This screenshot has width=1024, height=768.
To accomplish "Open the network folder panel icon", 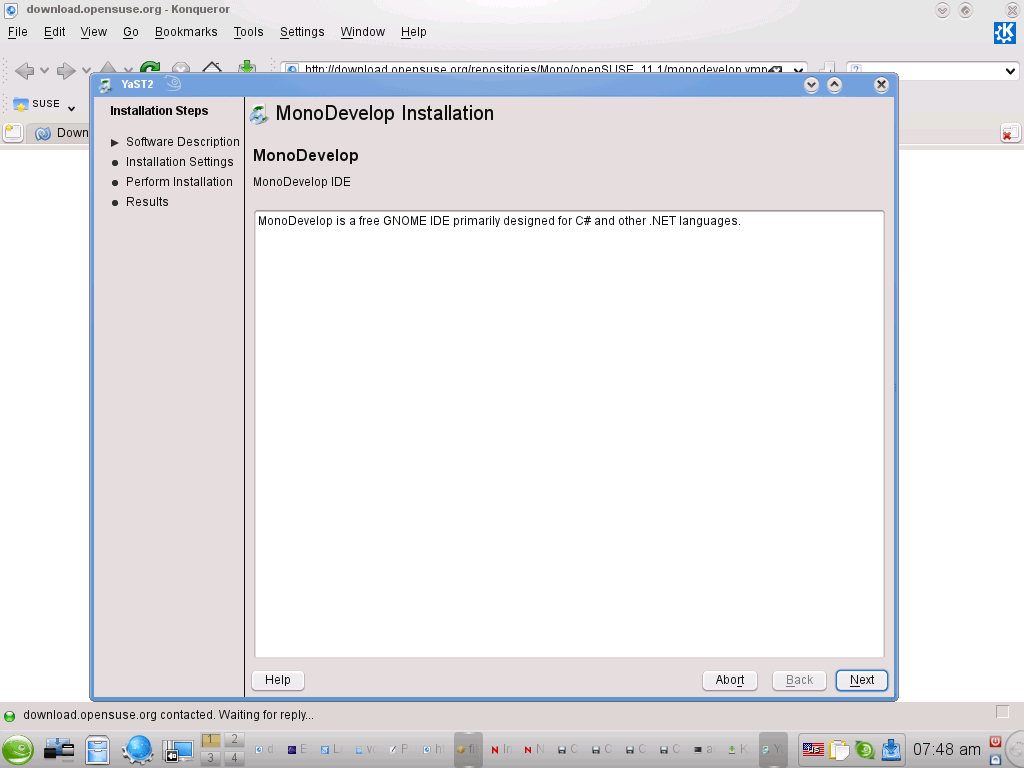I will click(59, 750).
